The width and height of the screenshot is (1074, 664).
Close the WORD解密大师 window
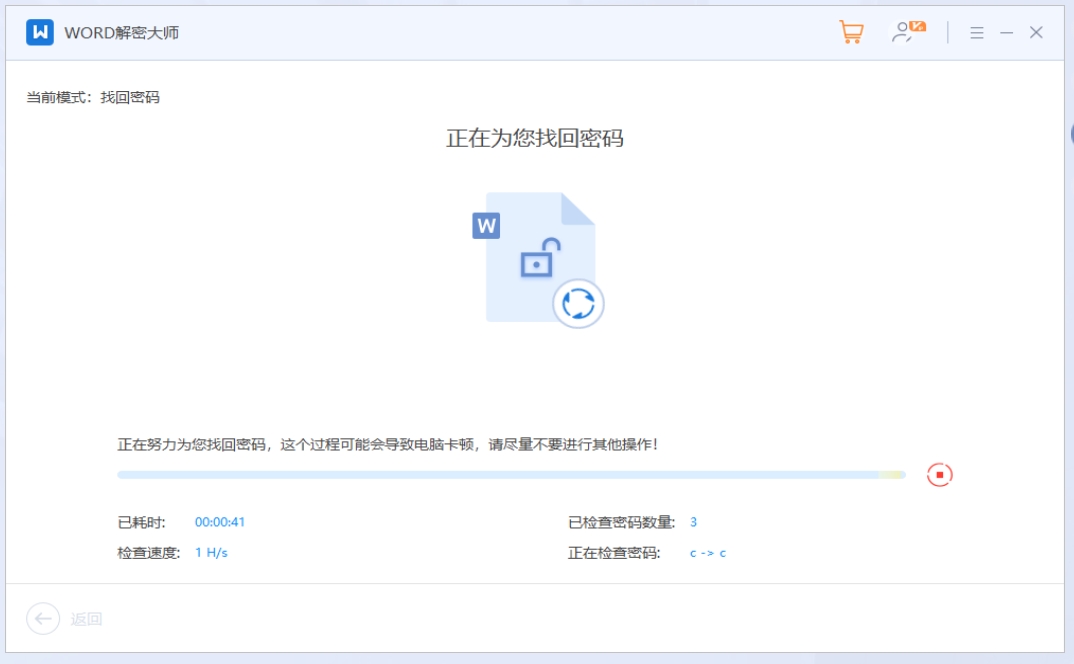click(x=1036, y=32)
